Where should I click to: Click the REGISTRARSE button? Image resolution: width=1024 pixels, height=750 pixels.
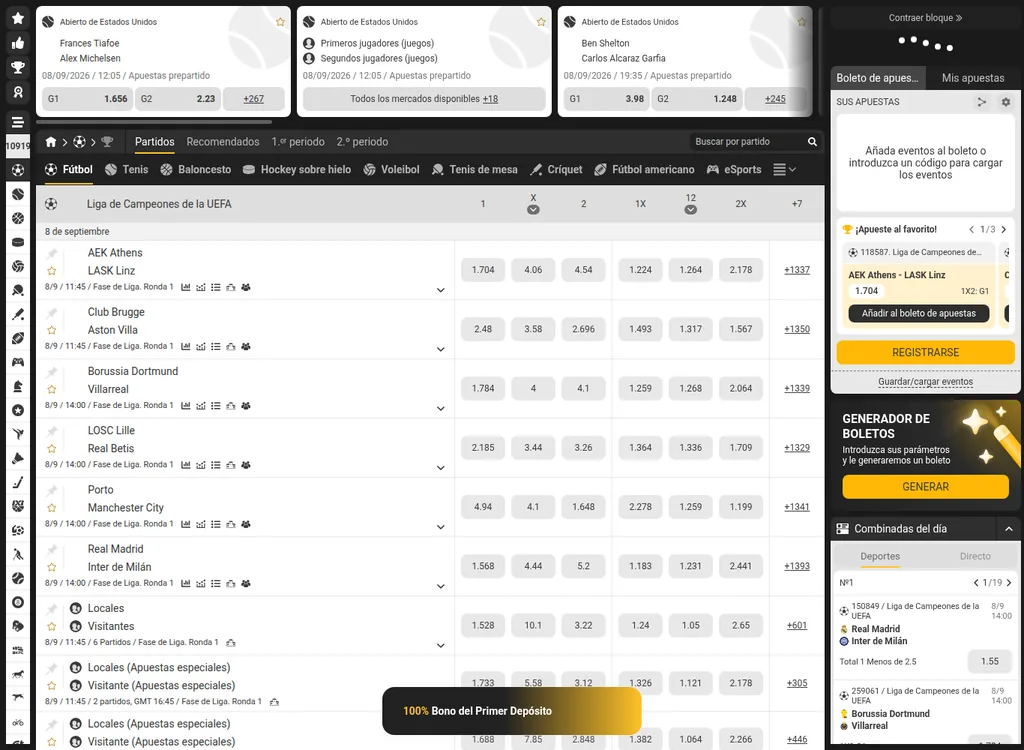click(x=925, y=352)
